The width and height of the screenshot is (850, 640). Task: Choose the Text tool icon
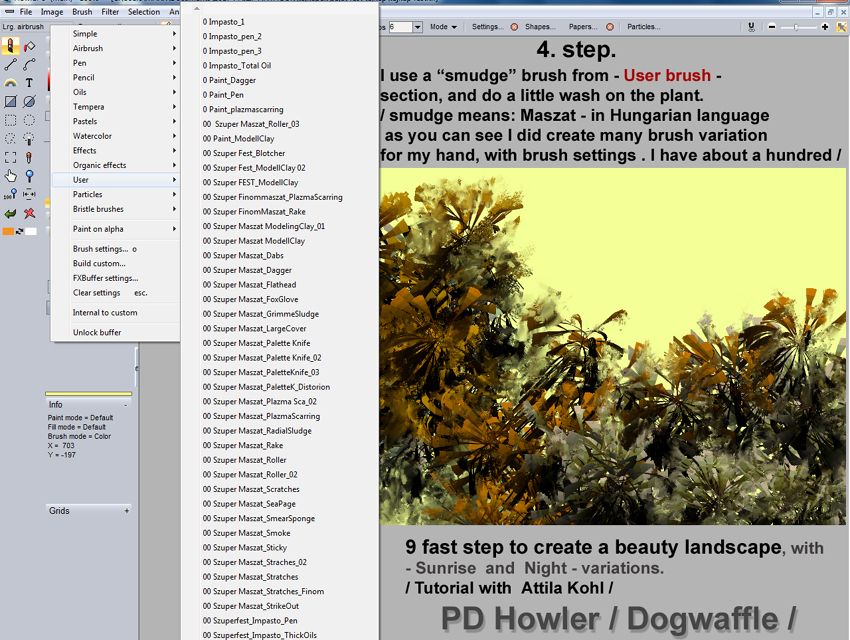pos(29,83)
